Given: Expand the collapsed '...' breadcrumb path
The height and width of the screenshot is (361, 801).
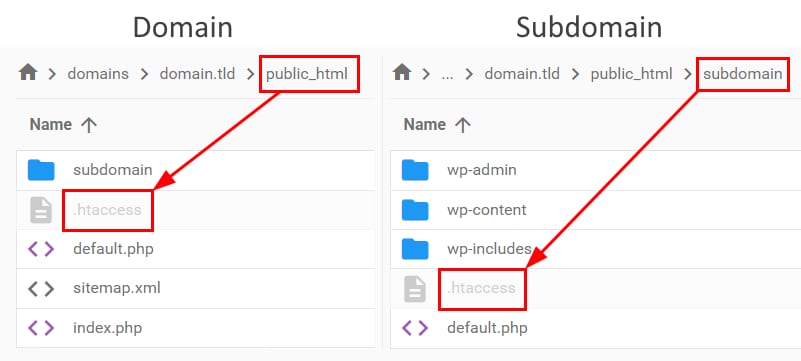Looking at the screenshot, I should 447,75.
